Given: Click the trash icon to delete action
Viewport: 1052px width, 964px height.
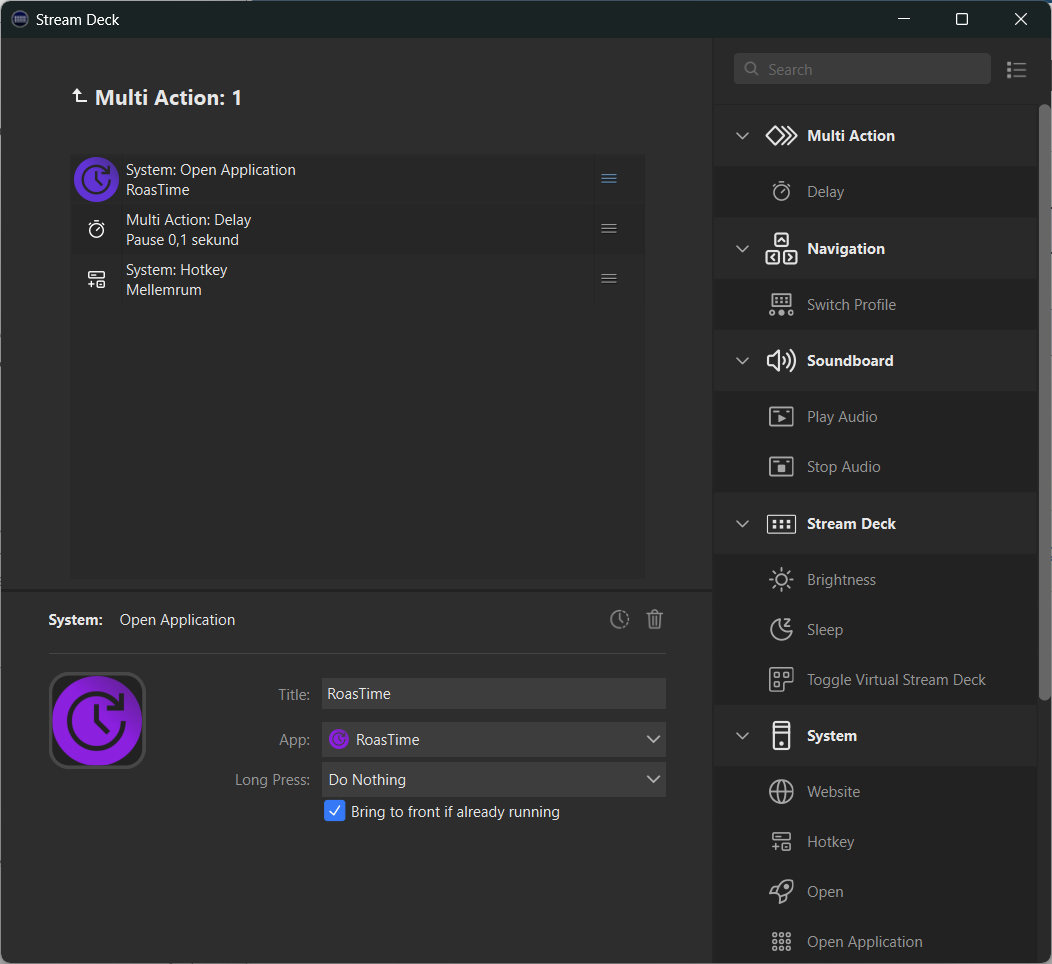Looking at the screenshot, I should click(655, 620).
